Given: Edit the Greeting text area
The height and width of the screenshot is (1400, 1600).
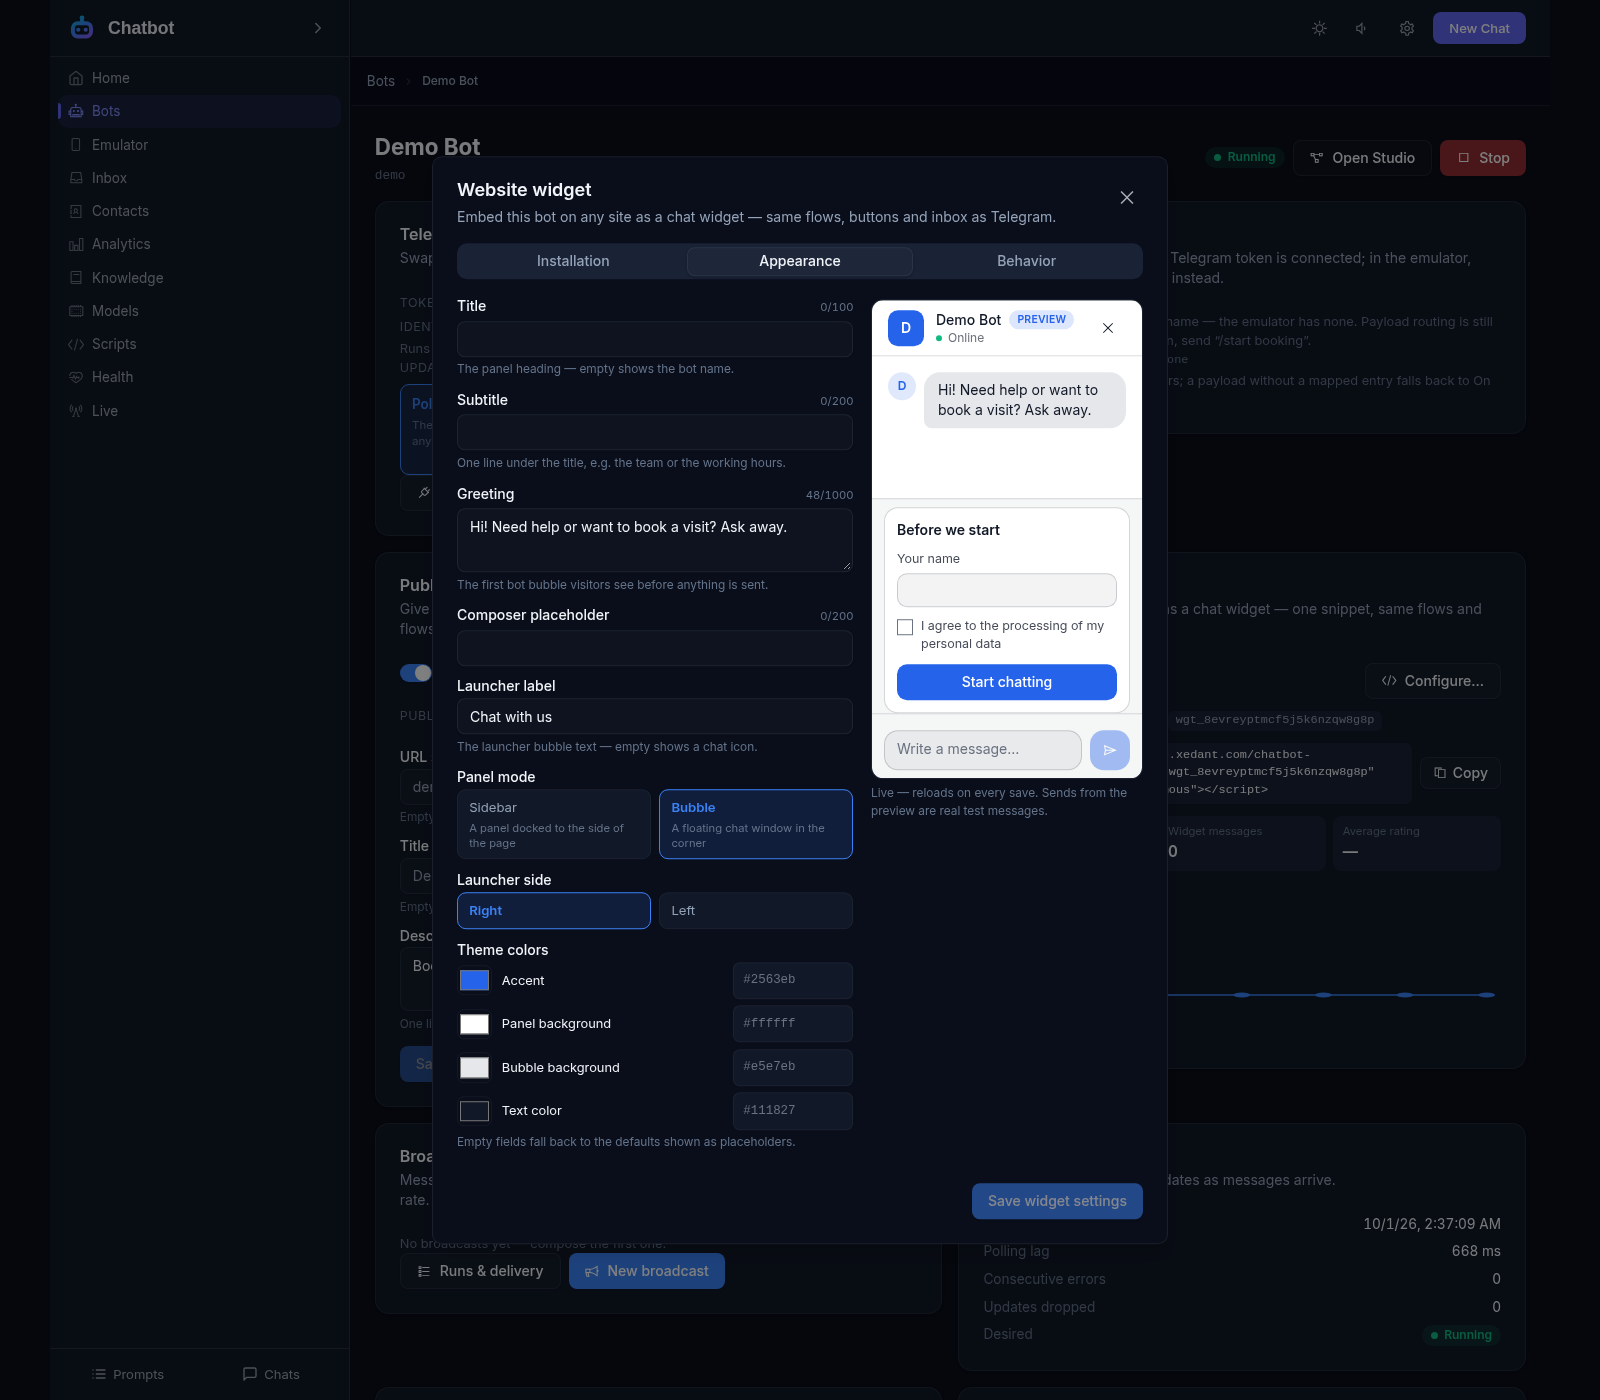Looking at the screenshot, I should [x=655, y=540].
